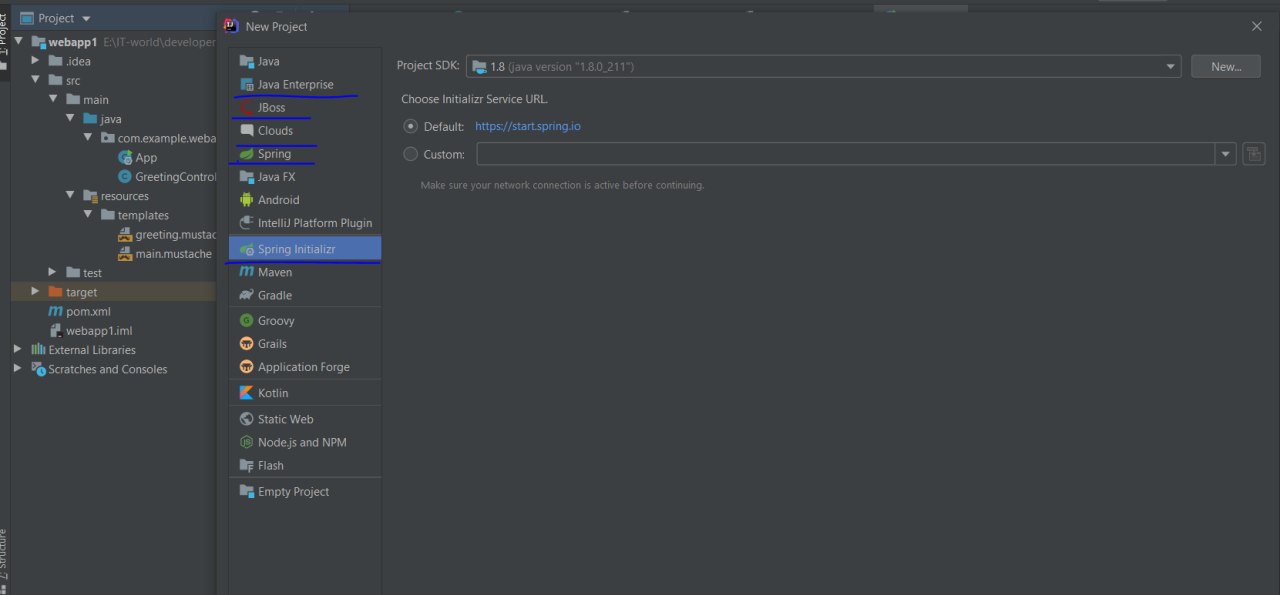Click the App class icon in tree
1280x595 pixels.
pyautogui.click(x=125, y=157)
